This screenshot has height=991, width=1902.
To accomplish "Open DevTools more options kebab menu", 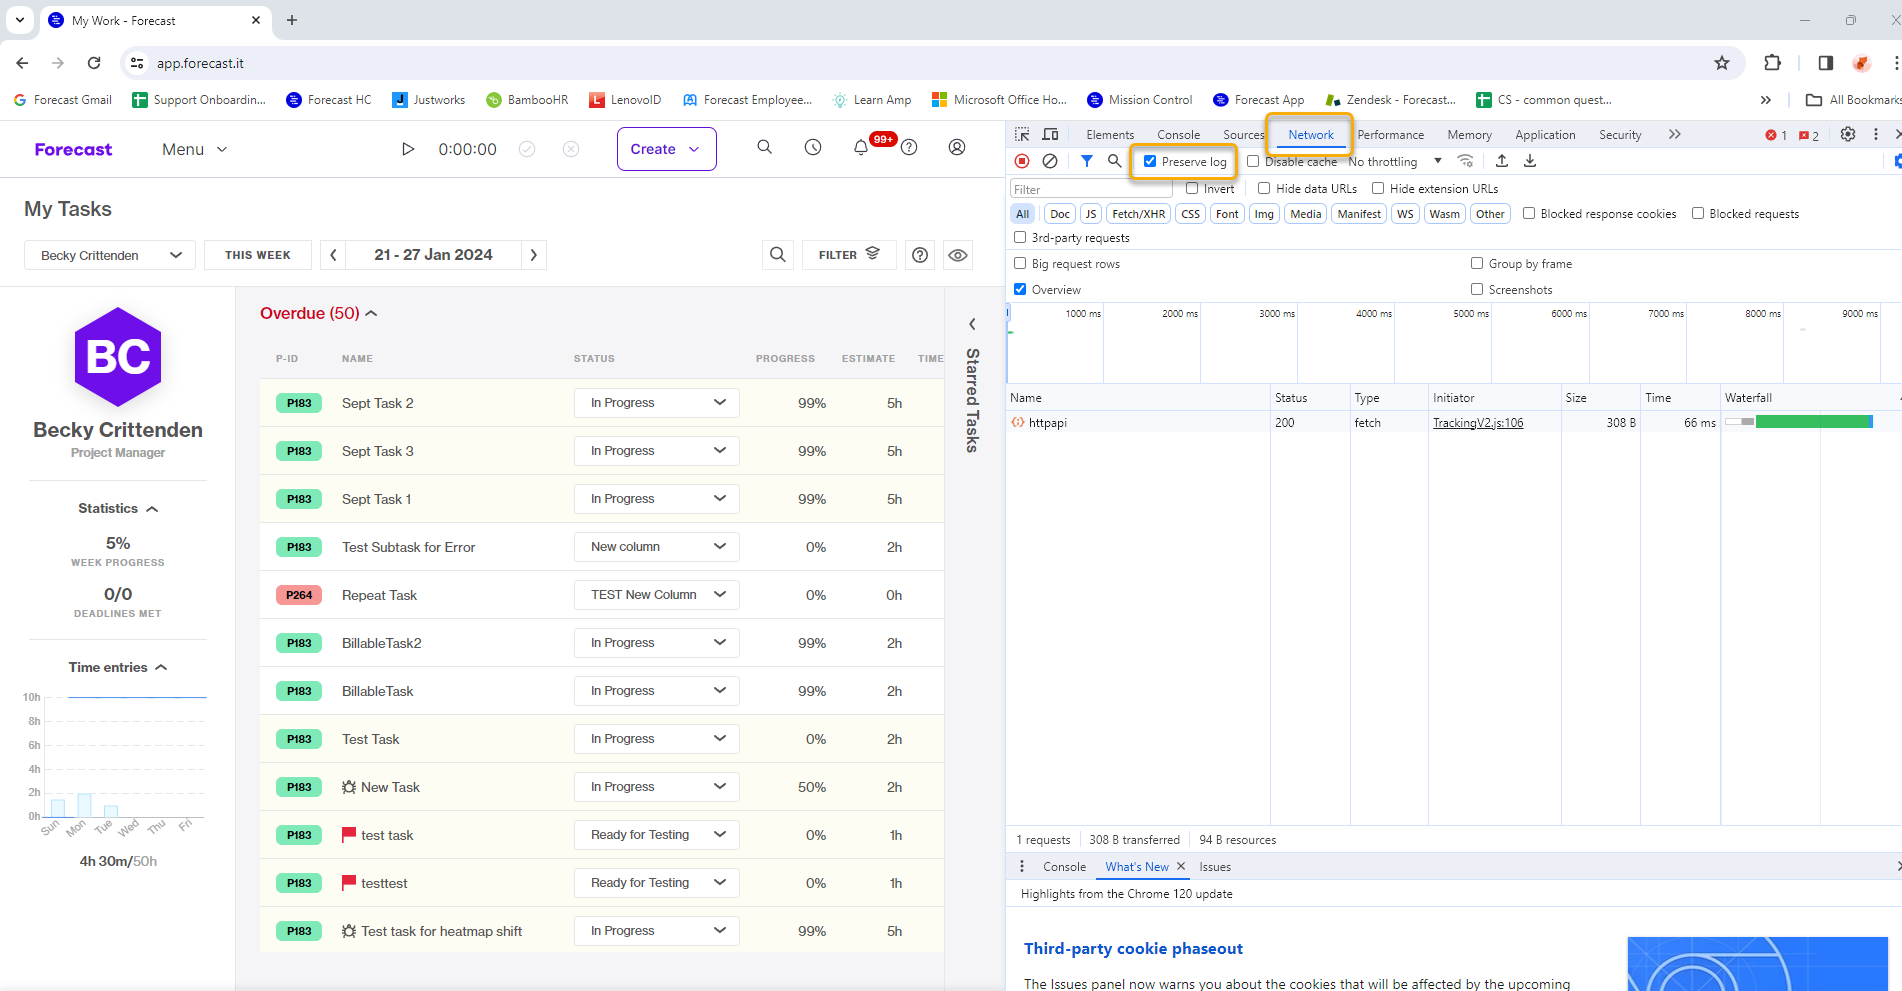I will (x=1876, y=134).
